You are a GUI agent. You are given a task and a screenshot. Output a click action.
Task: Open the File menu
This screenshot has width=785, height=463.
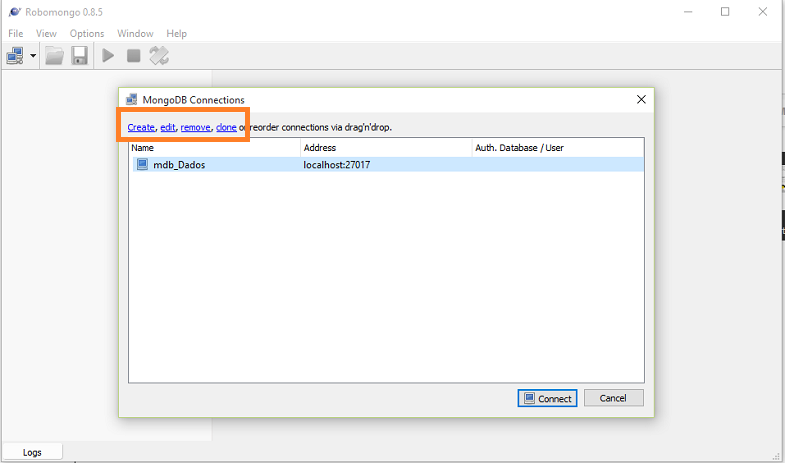click(16, 34)
